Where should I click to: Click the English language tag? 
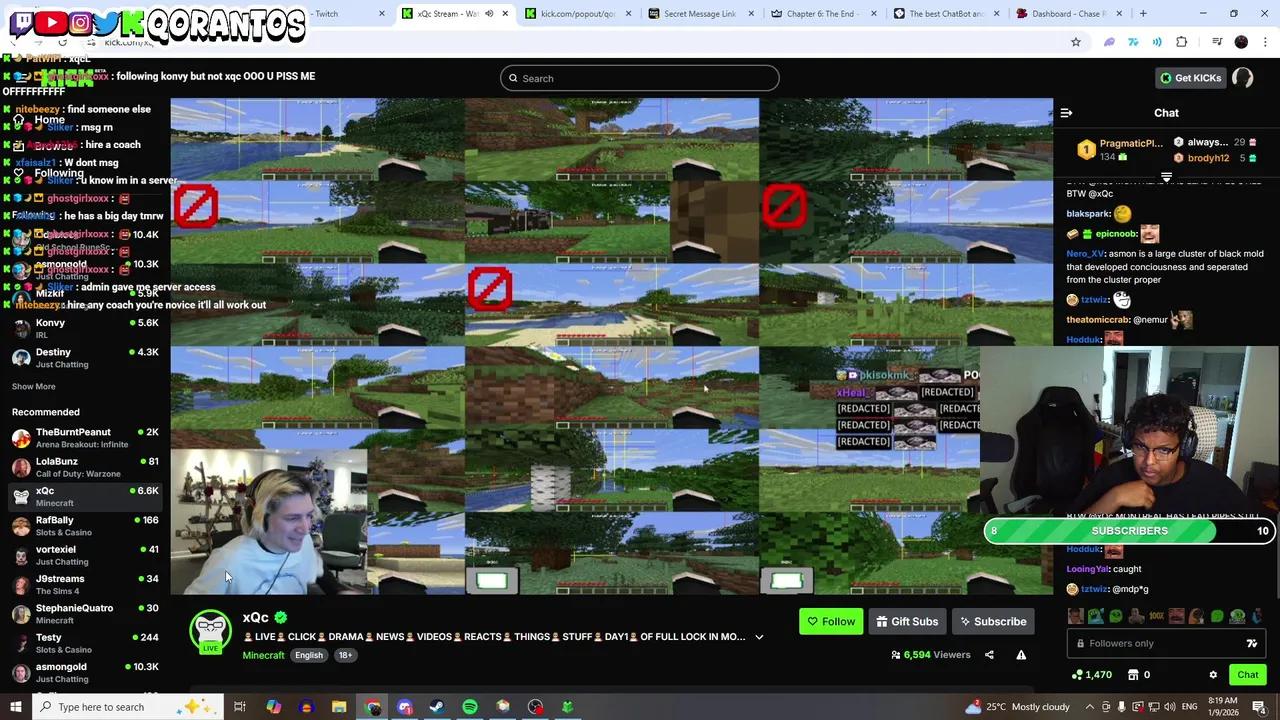pos(308,656)
